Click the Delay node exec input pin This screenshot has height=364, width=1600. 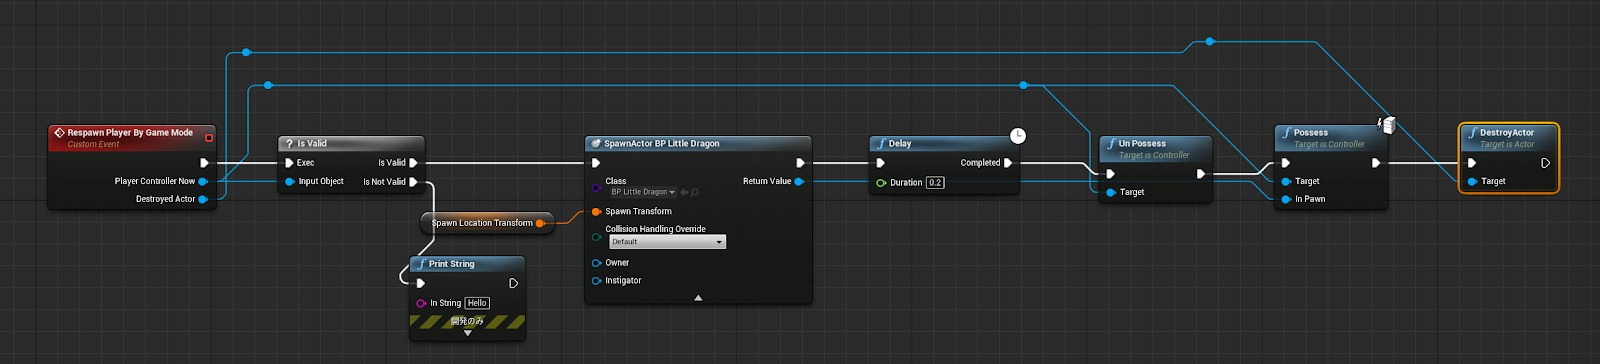tap(880, 163)
